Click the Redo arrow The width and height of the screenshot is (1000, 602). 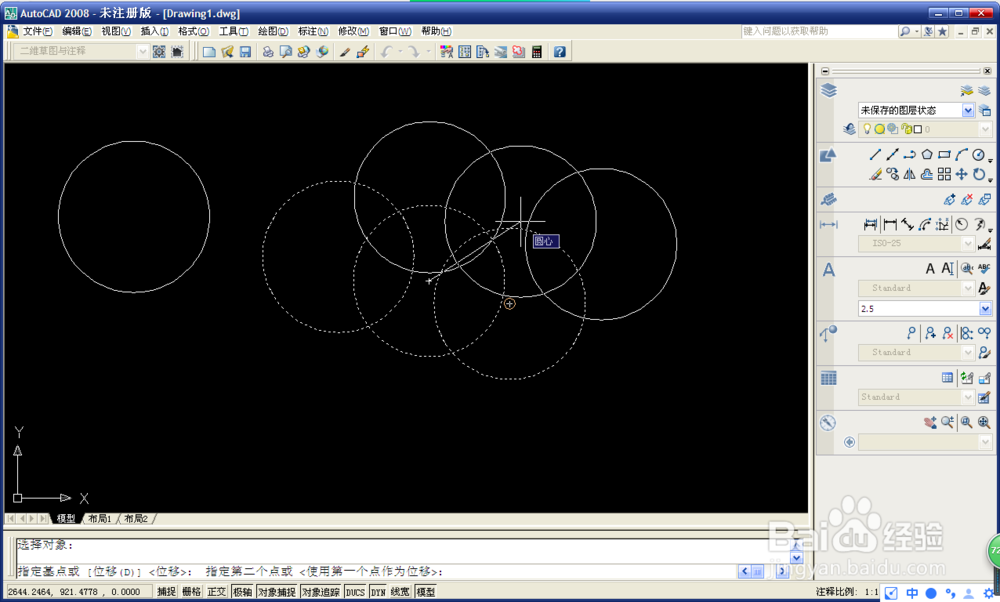(x=413, y=52)
